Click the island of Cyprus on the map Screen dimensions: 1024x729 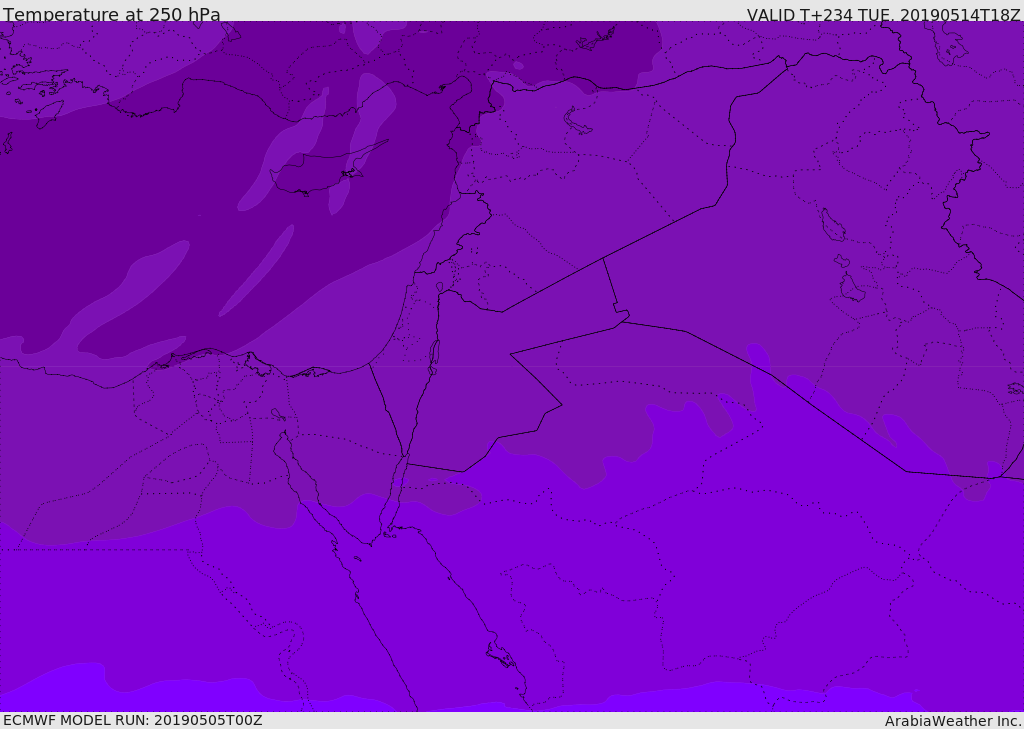click(323, 170)
